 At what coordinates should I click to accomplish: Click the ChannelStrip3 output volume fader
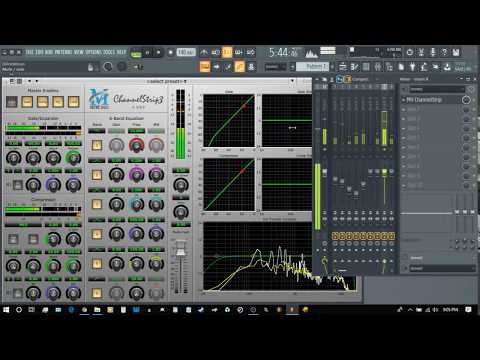click(x=180, y=251)
